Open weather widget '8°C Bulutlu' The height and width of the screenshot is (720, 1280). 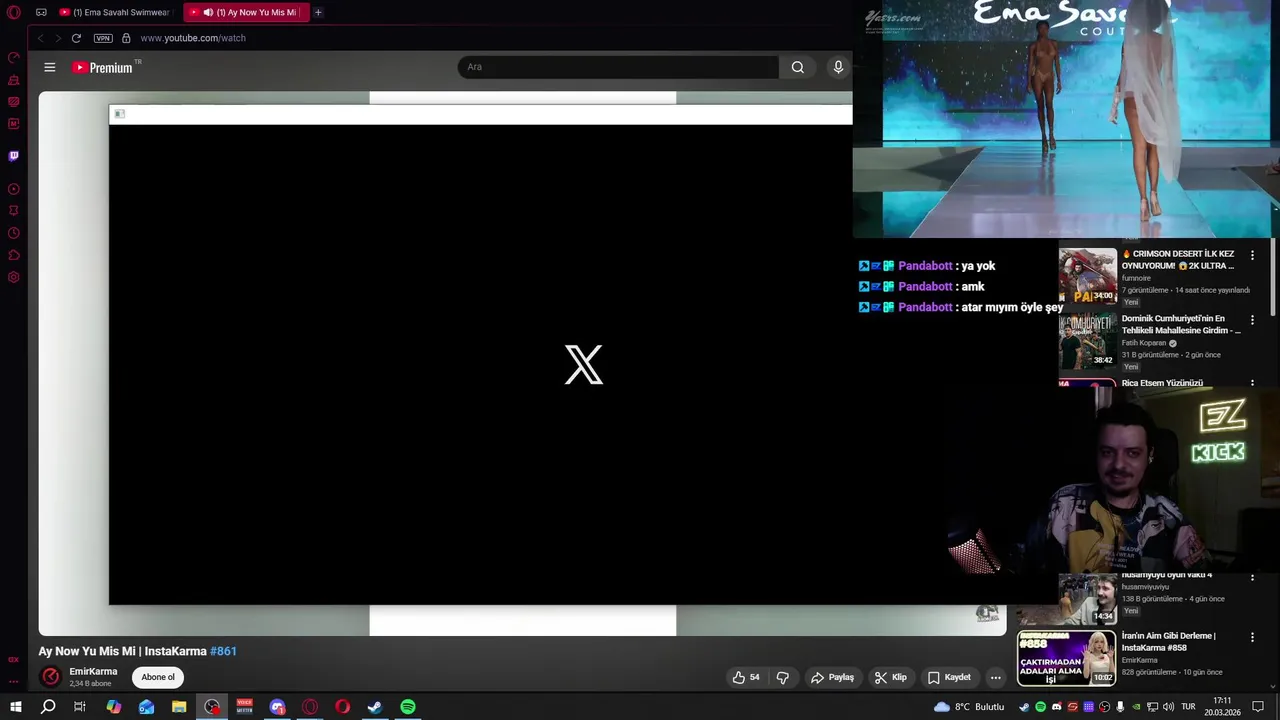coord(969,707)
